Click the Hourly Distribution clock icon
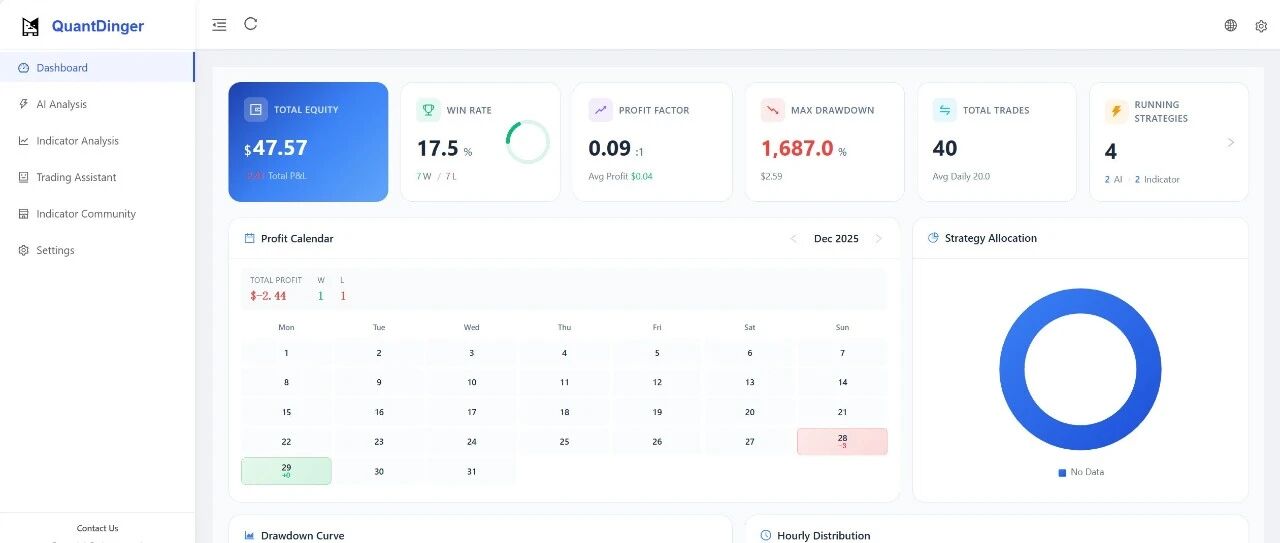The image size is (1280, 543). pos(766,535)
